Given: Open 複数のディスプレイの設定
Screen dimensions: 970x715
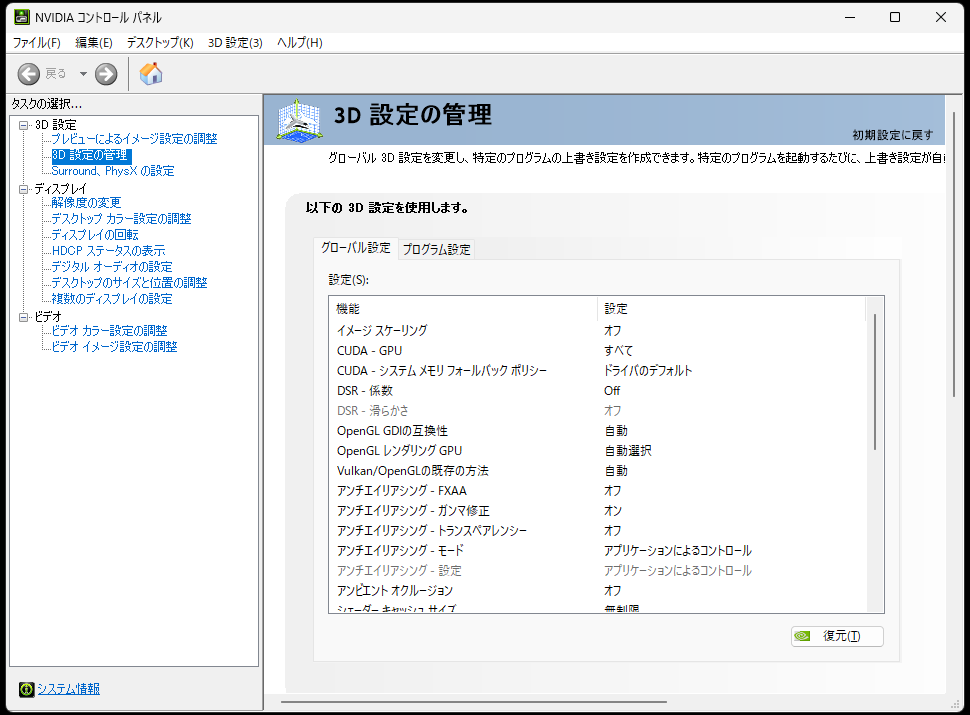Looking at the screenshot, I should 112,299.
